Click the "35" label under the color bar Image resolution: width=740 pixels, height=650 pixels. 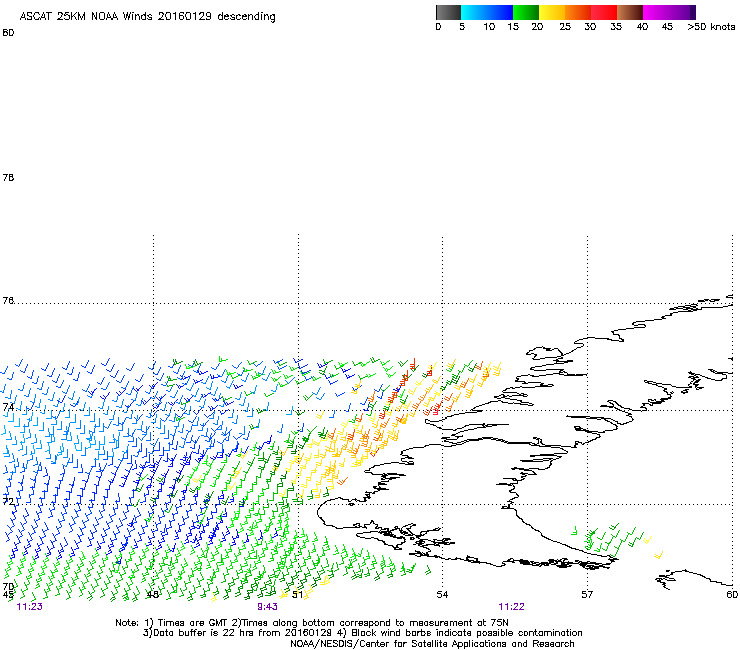point(616,27)
